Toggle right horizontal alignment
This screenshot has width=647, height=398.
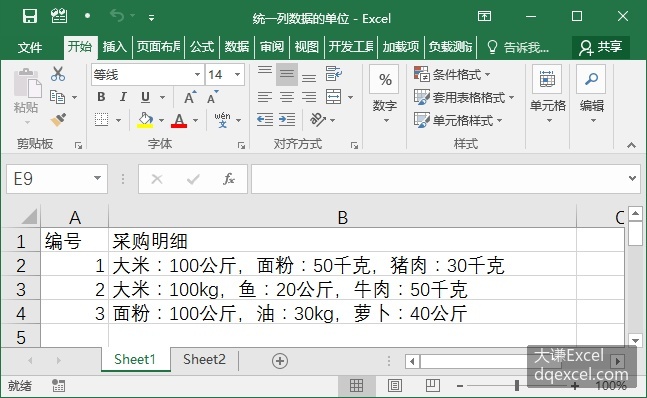coord(309,97)
